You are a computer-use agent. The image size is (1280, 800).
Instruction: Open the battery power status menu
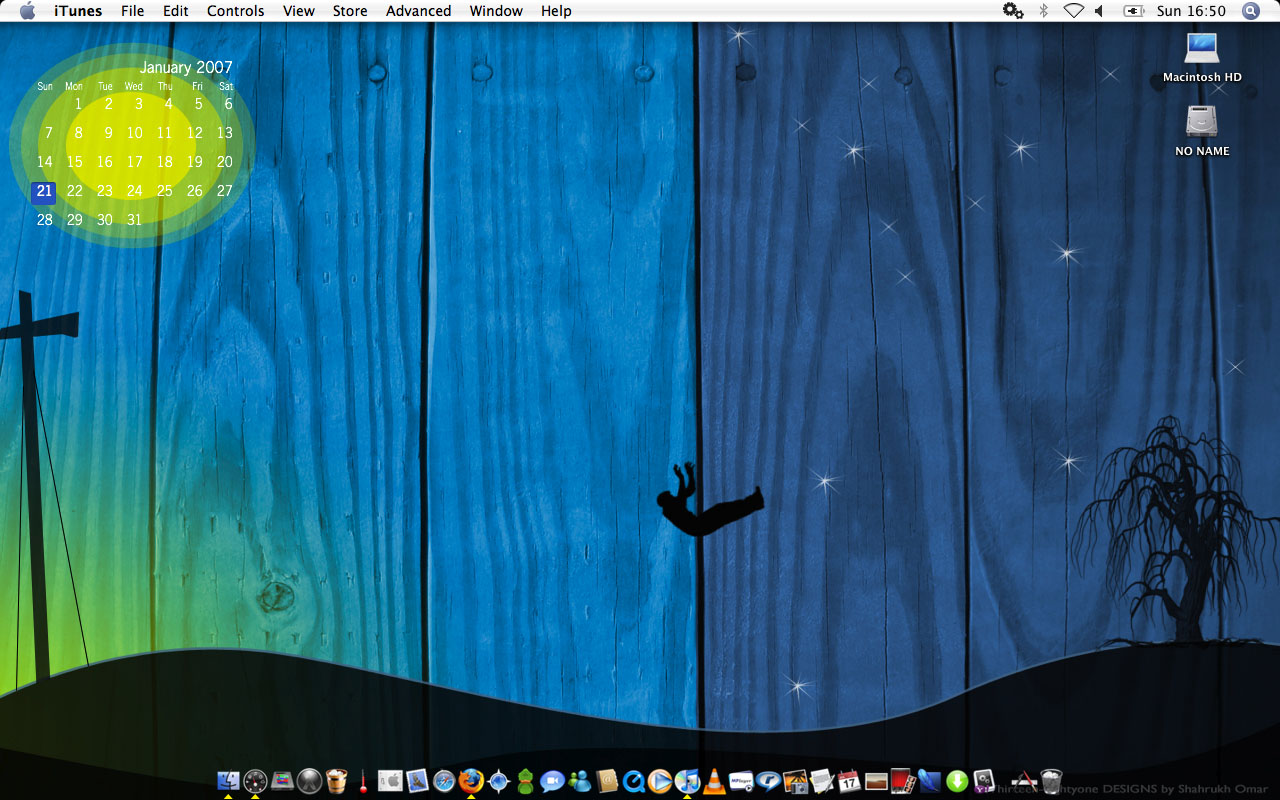(x=1133, y=11)
